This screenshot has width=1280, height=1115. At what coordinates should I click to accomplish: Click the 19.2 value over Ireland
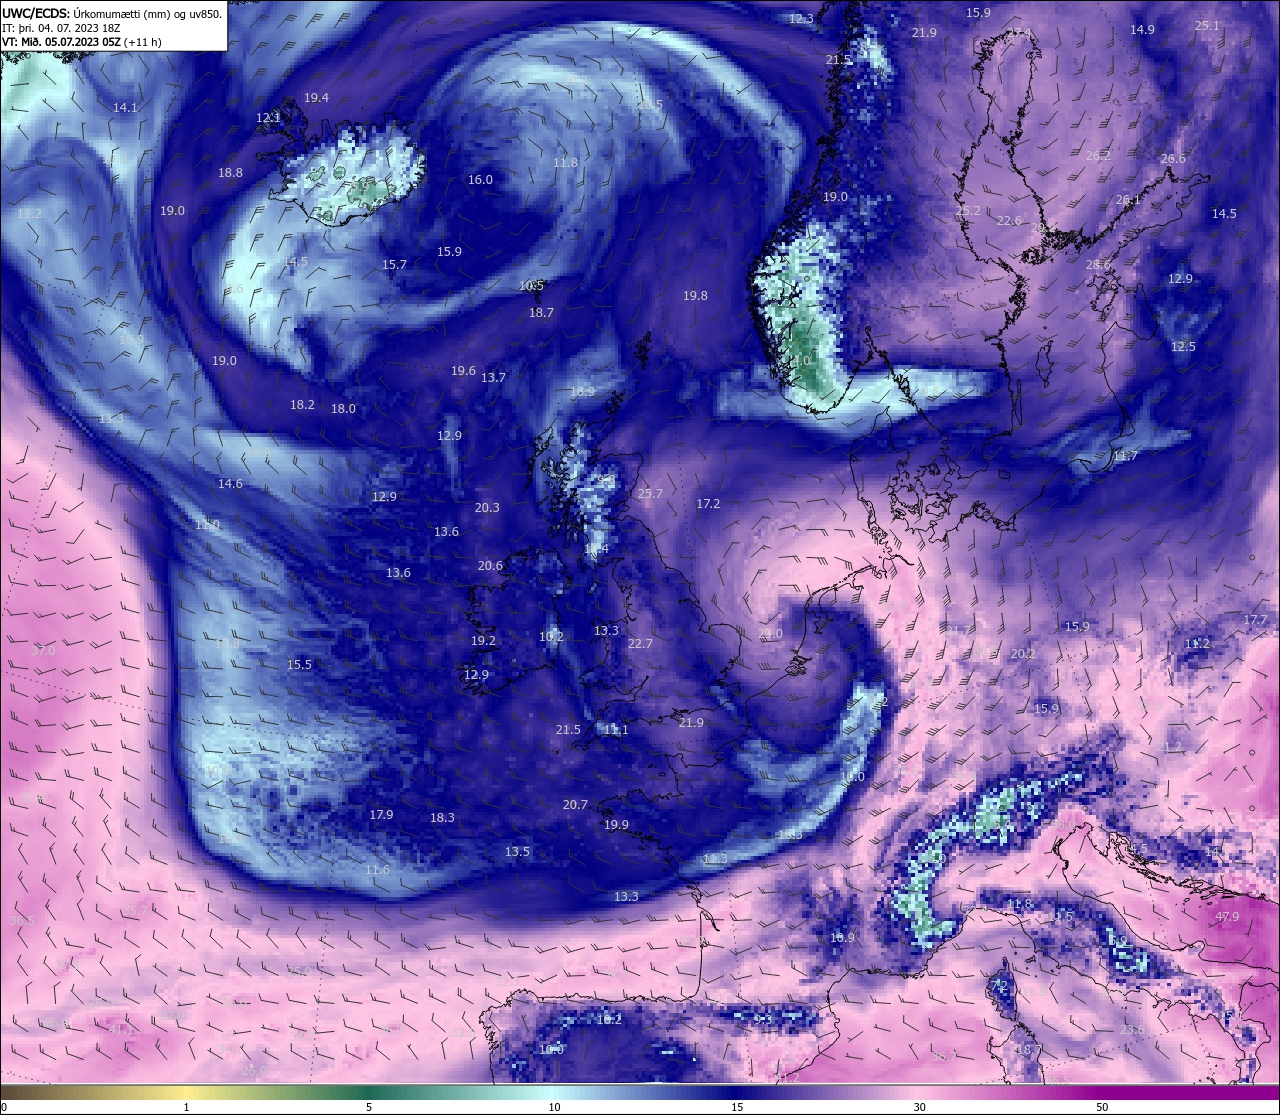tap(483, 640)
